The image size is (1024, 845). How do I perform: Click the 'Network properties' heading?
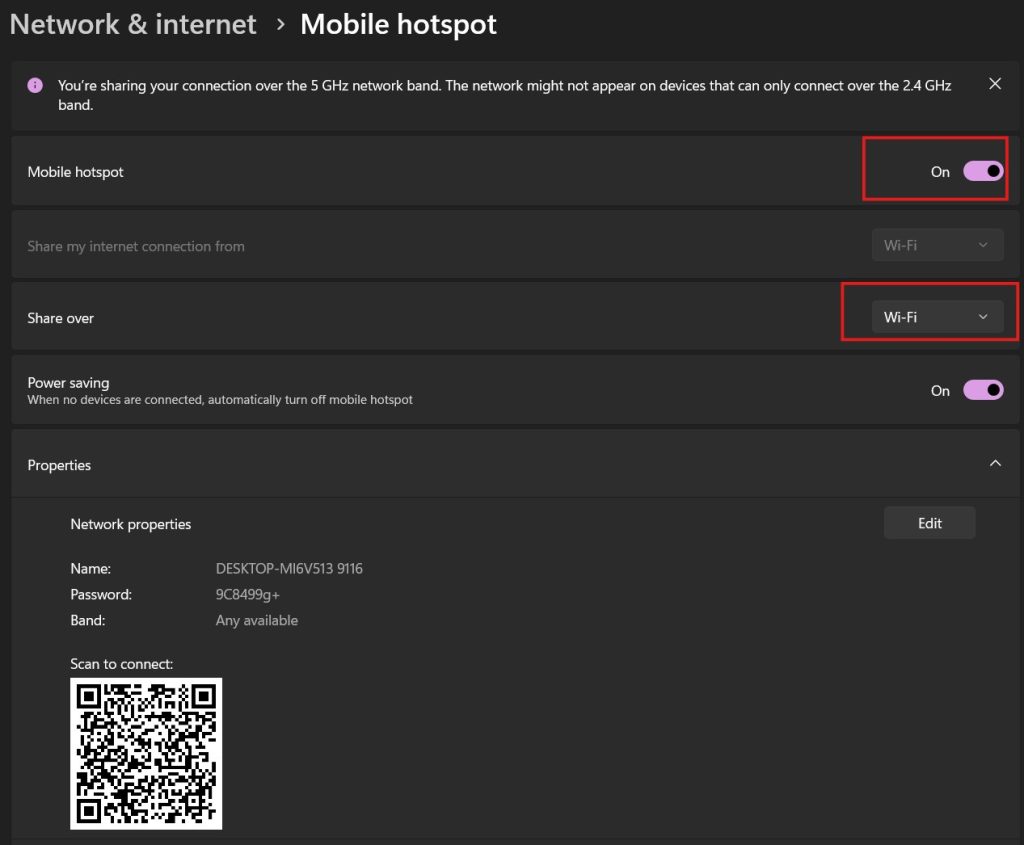point(130,524)
